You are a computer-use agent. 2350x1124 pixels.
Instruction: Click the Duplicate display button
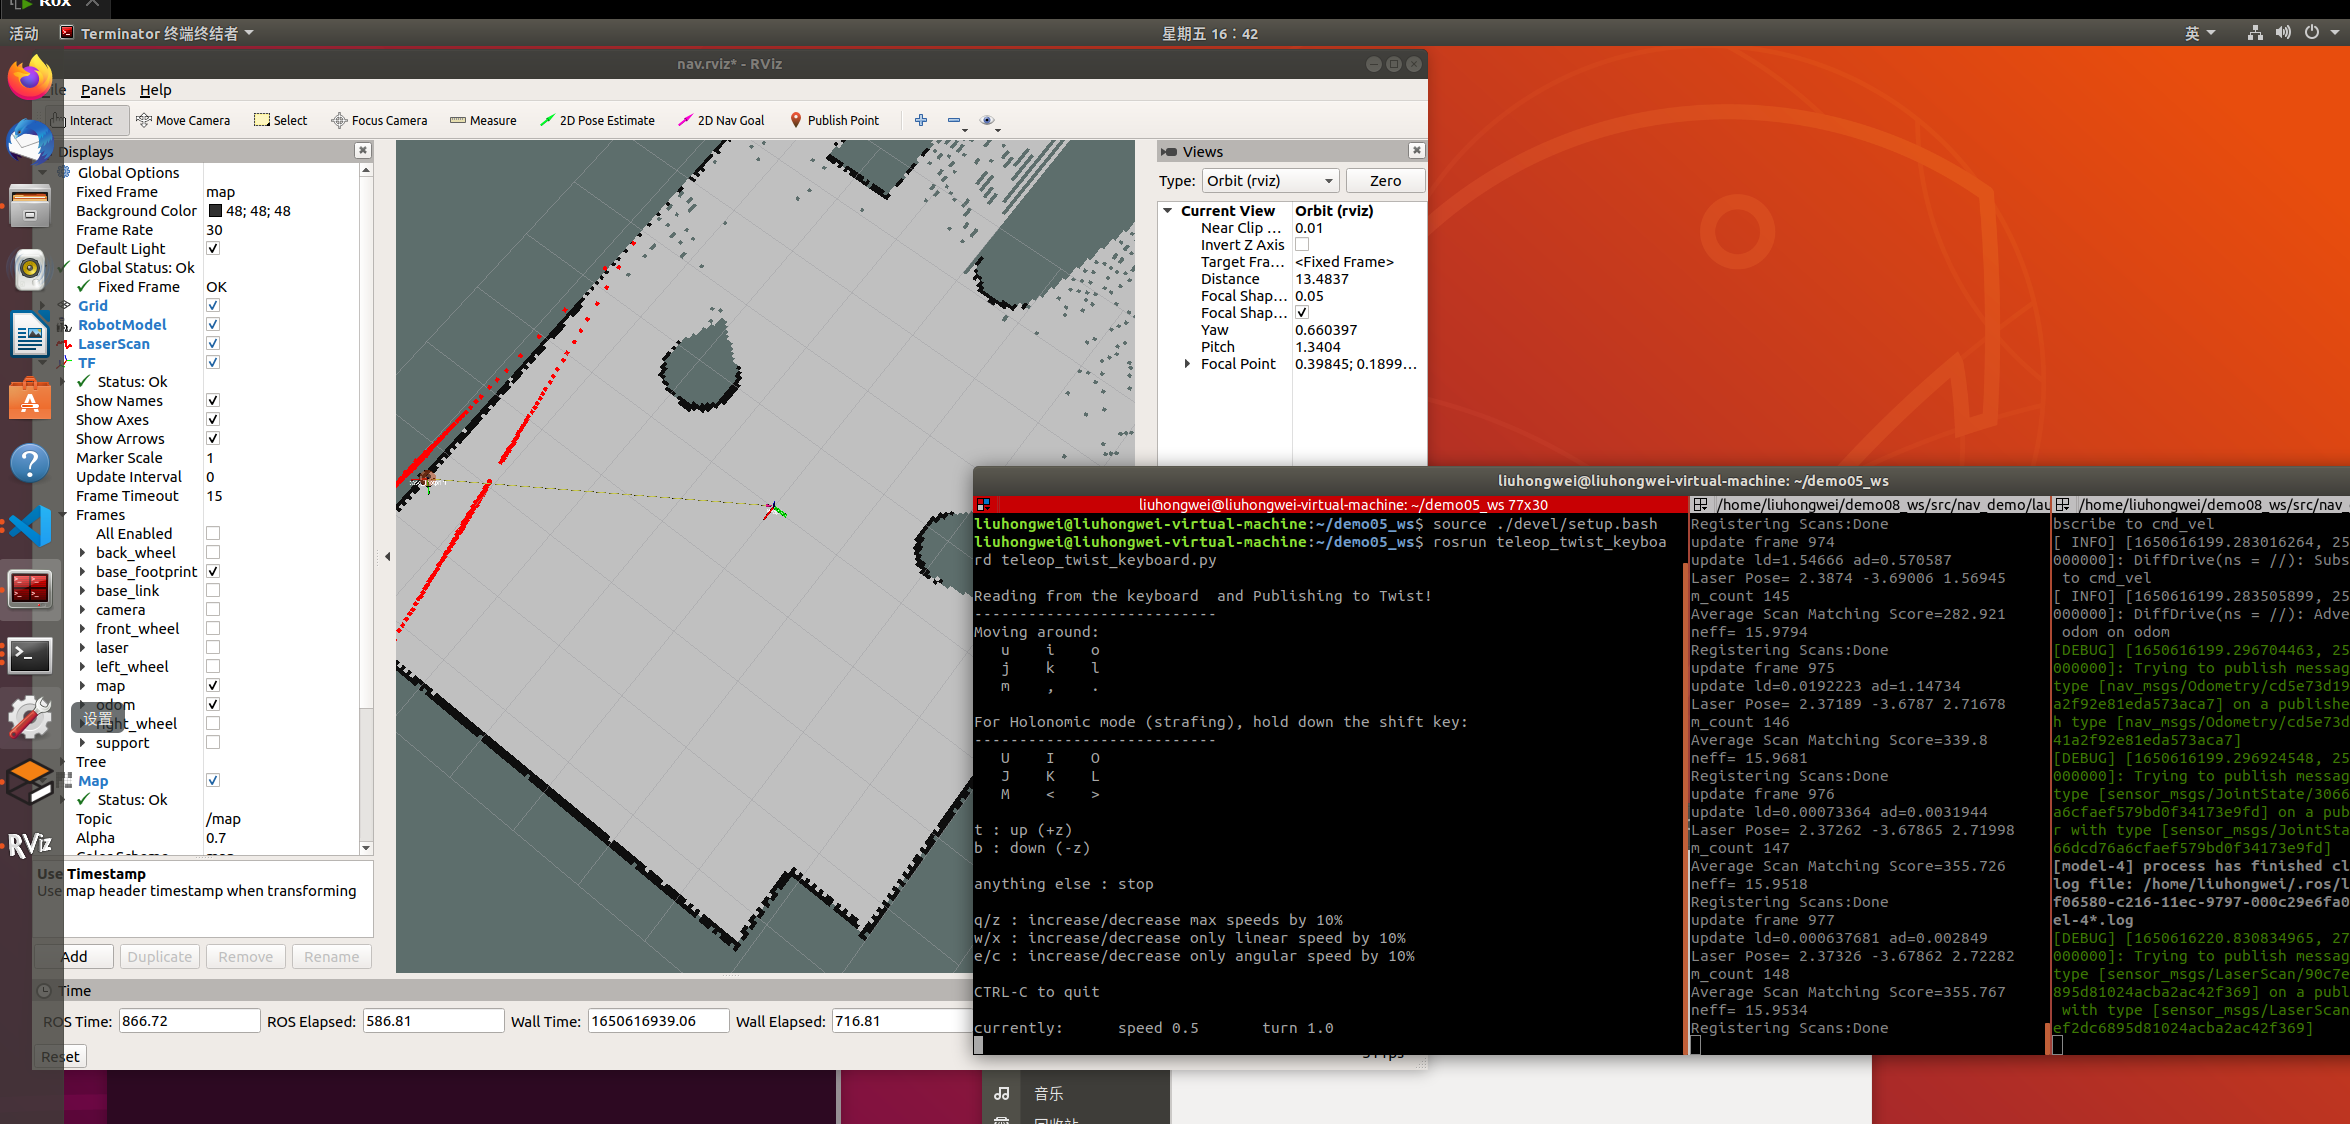pyautogui.click(x=160, y=957)
